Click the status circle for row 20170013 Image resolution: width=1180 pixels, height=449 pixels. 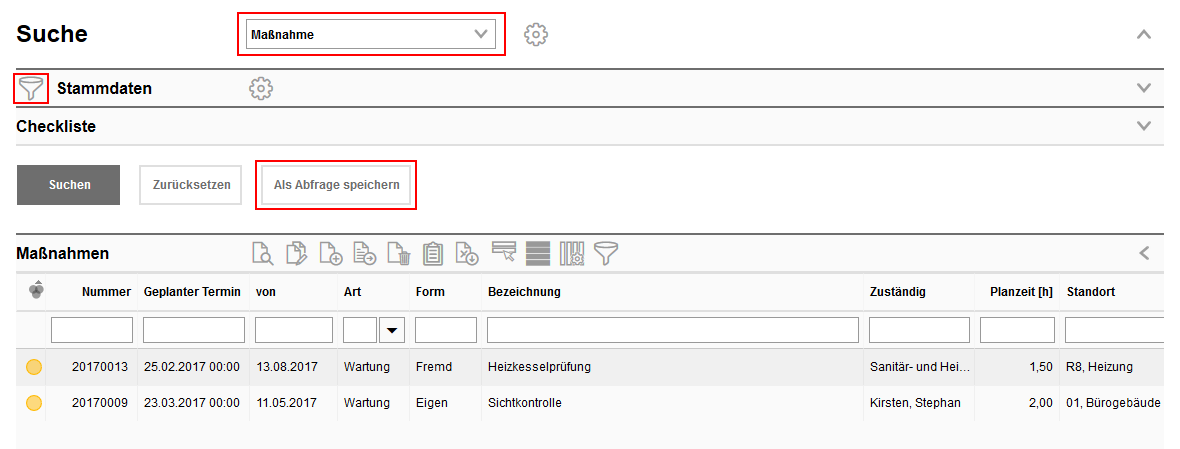[34, 367]
